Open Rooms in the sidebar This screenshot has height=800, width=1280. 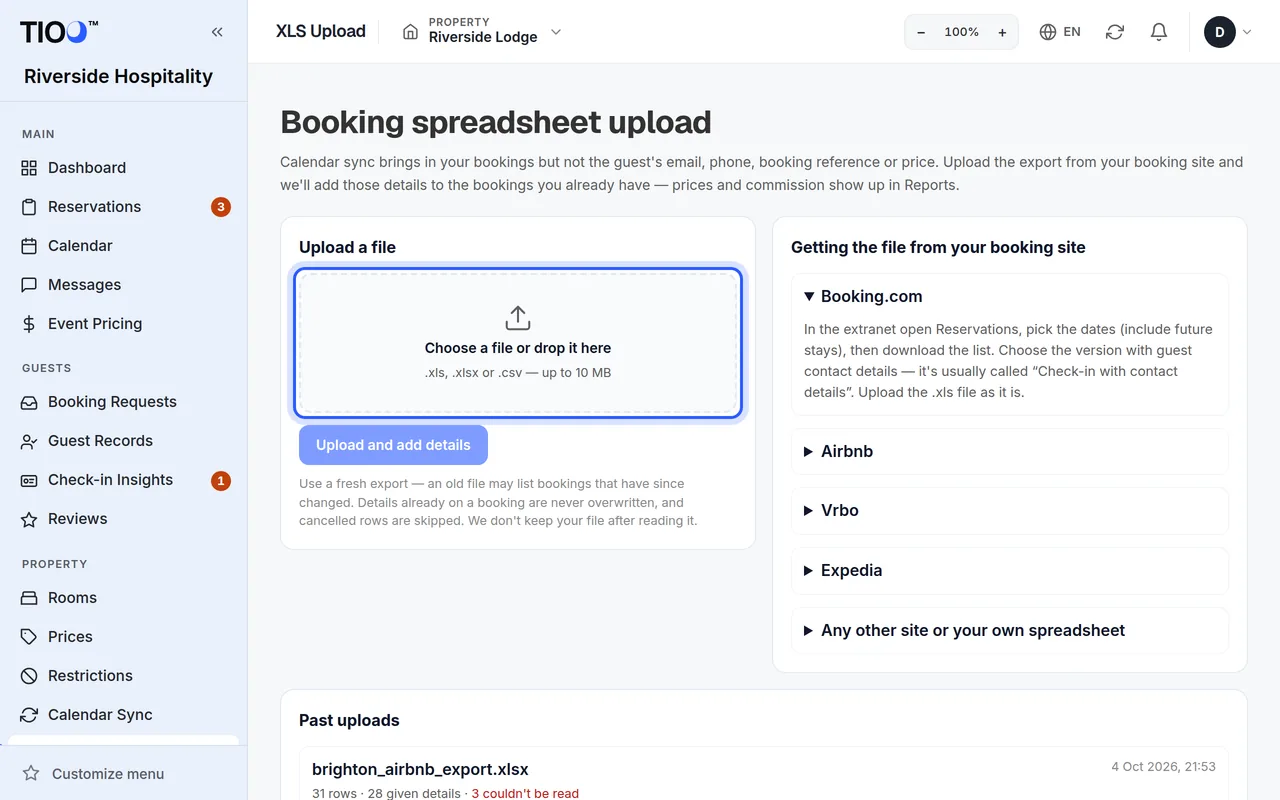(123, 597)
